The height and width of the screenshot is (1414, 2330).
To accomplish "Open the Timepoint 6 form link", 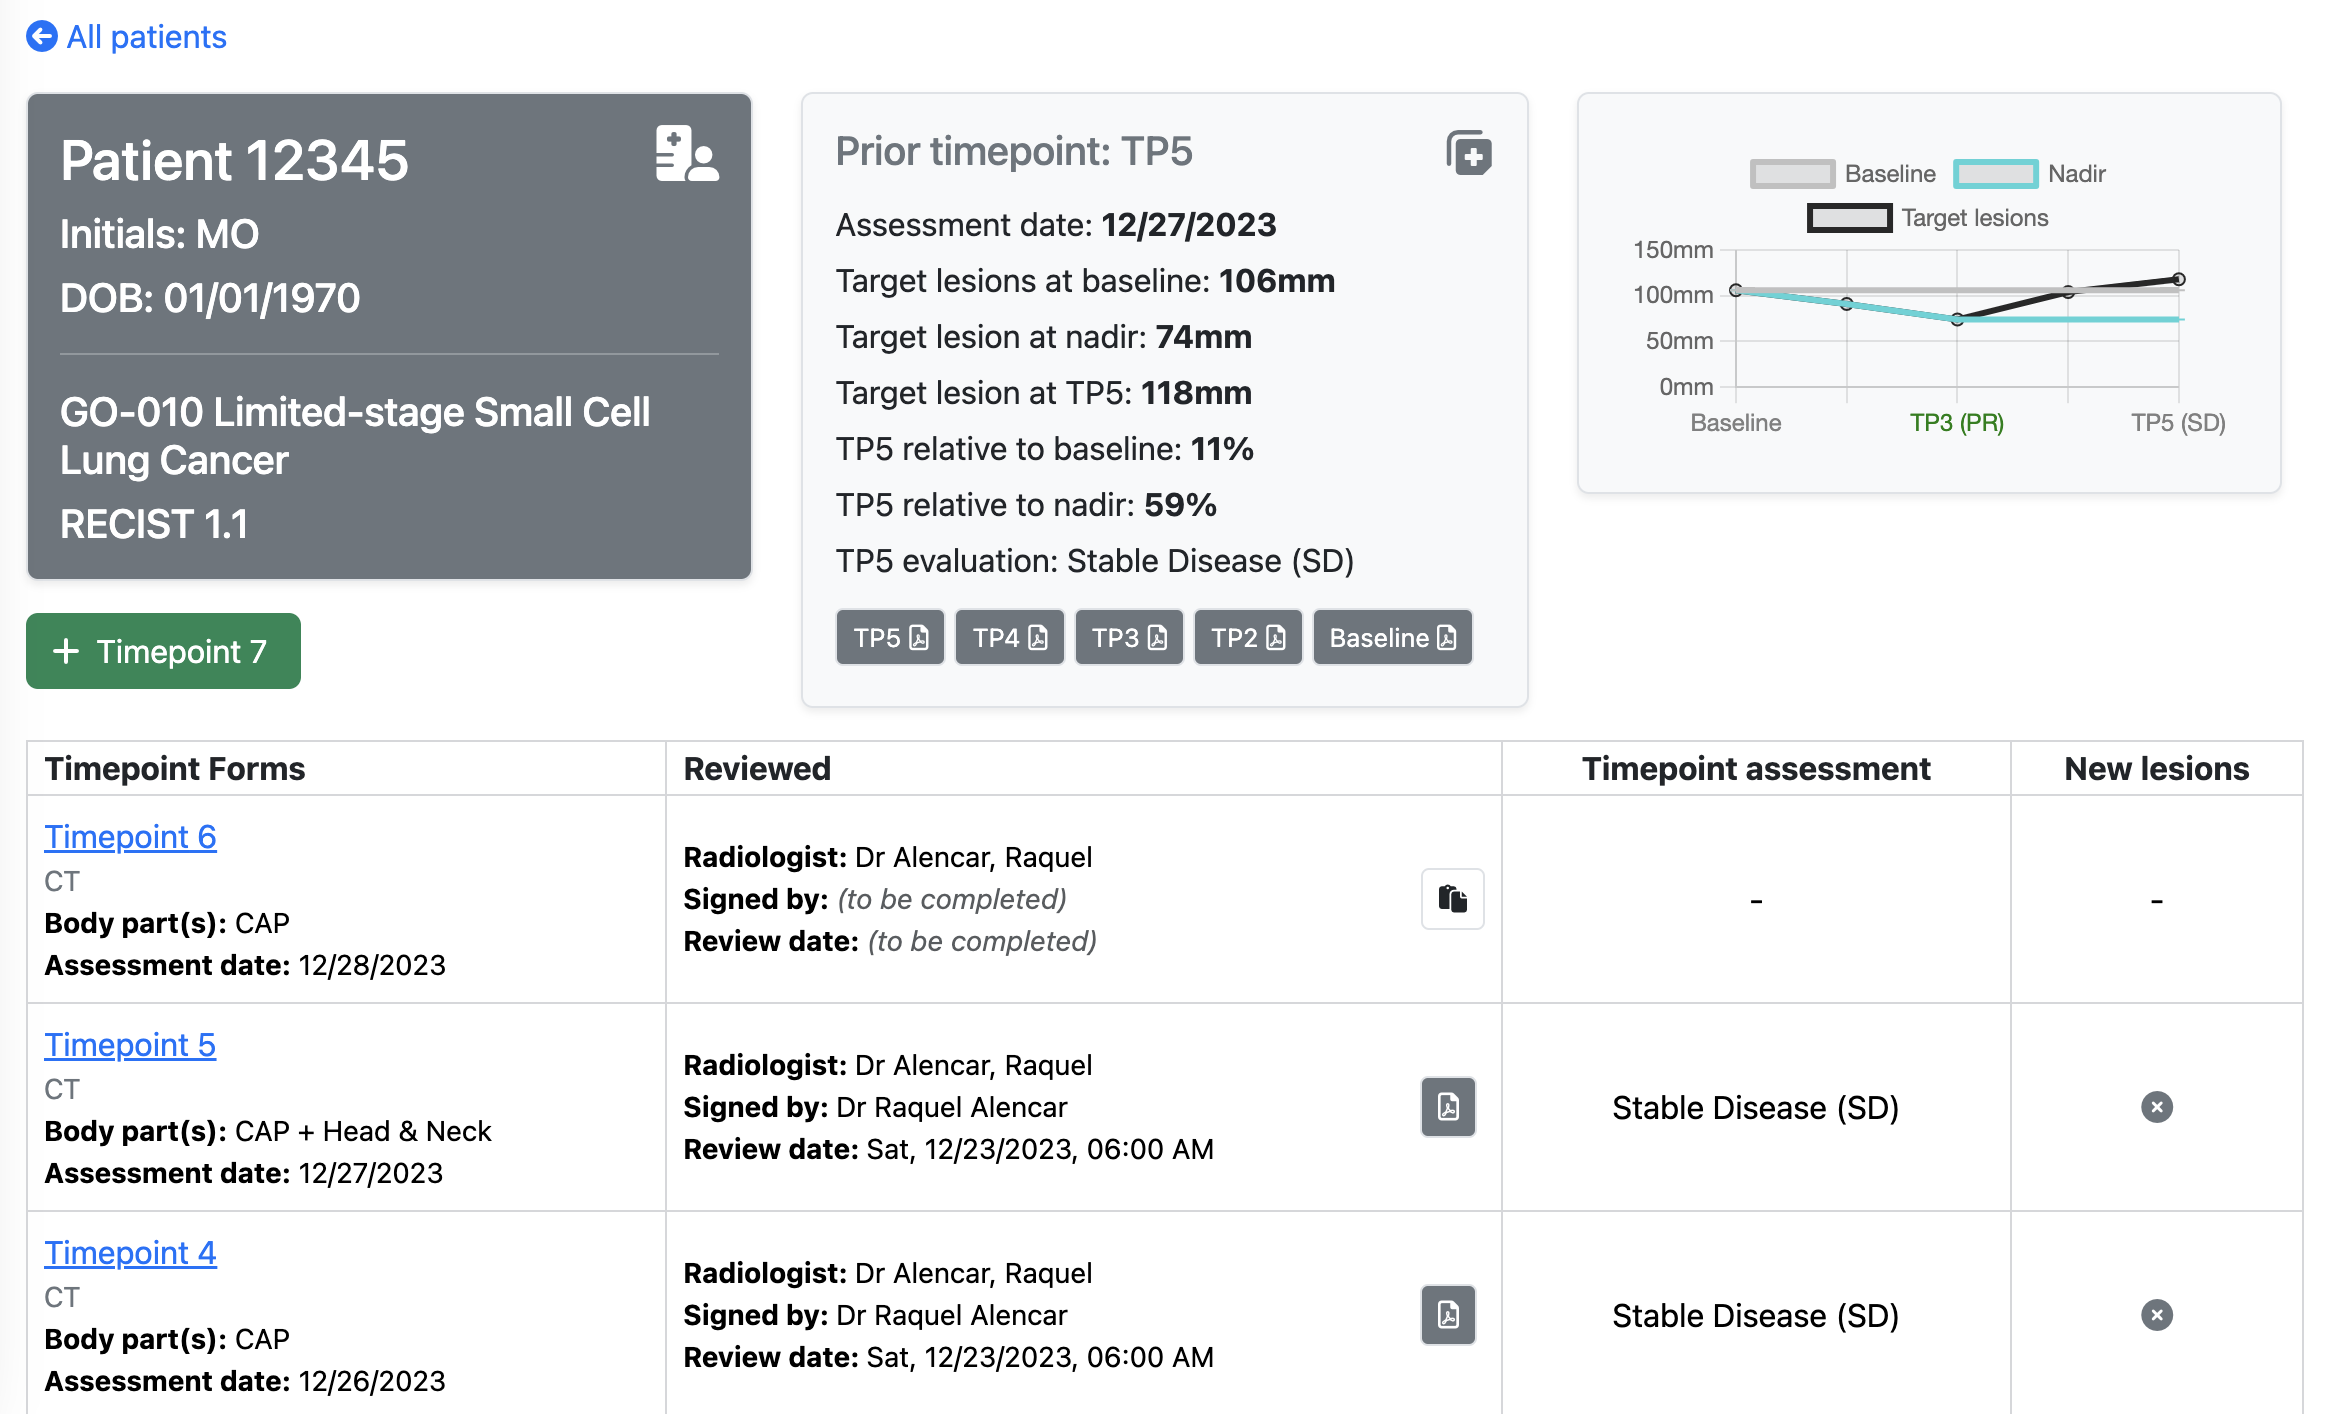I will pos(130,837).
